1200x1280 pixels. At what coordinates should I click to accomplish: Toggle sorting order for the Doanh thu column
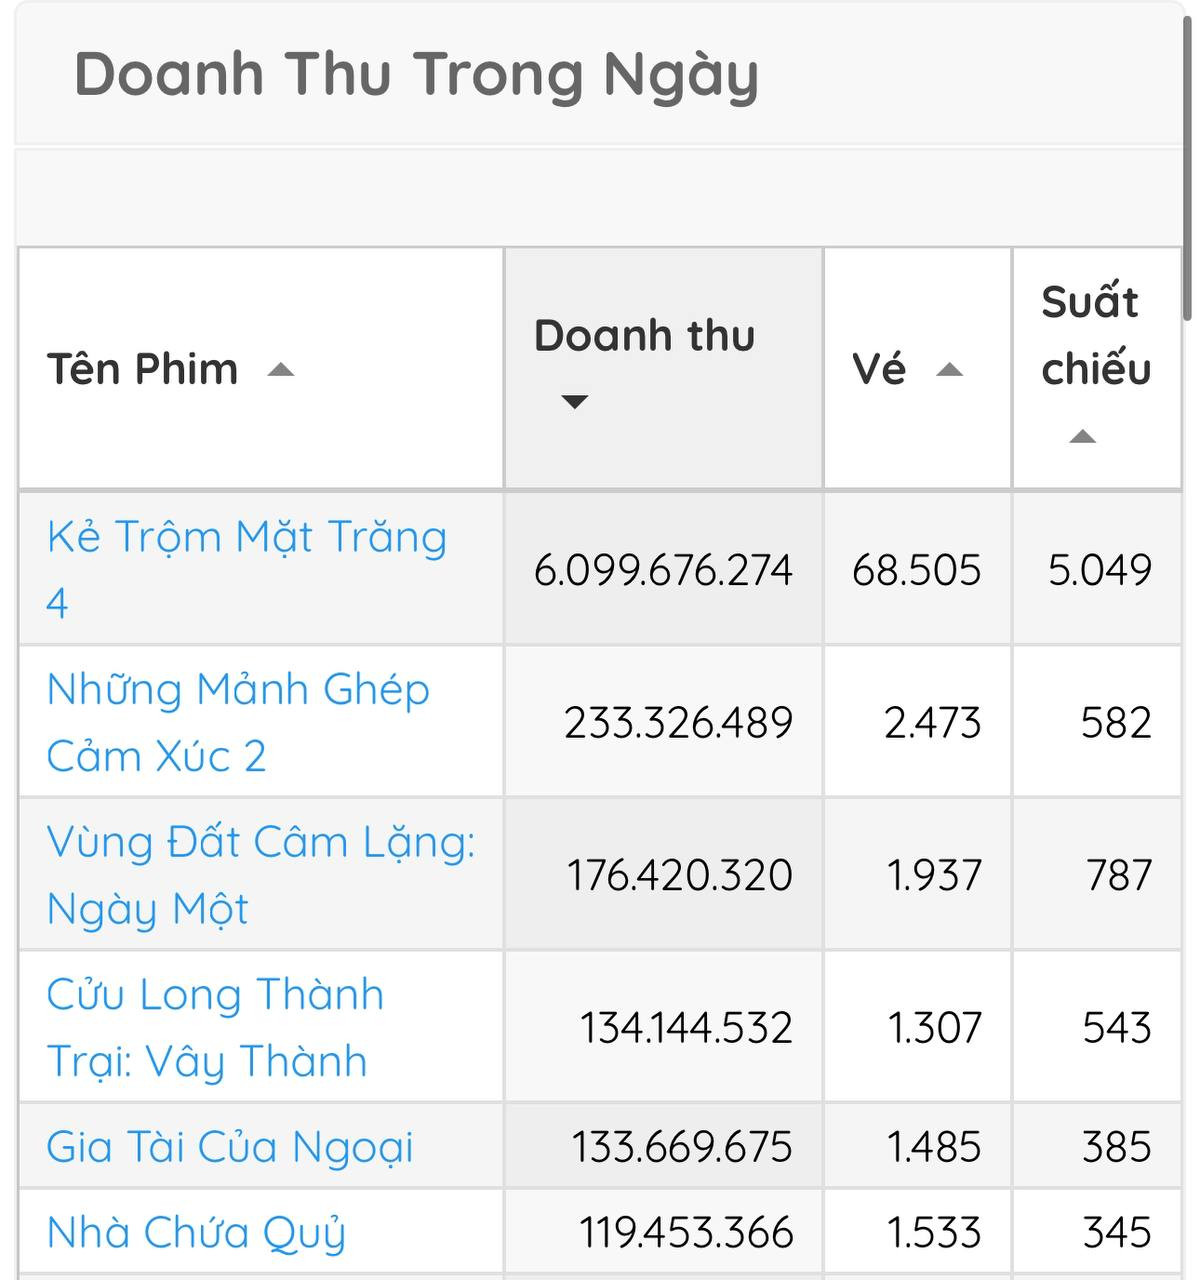pyautogui.click(x=575, y=400)
